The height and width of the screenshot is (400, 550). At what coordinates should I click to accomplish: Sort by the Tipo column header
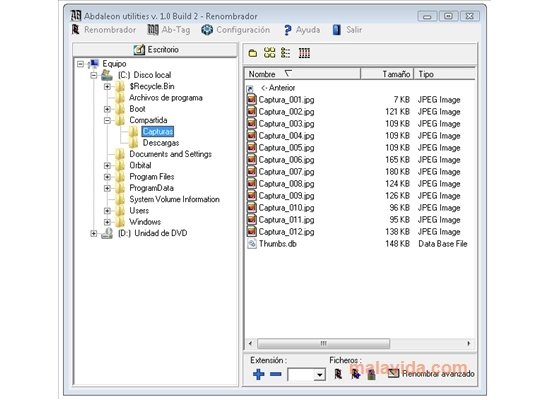[444, 74]
